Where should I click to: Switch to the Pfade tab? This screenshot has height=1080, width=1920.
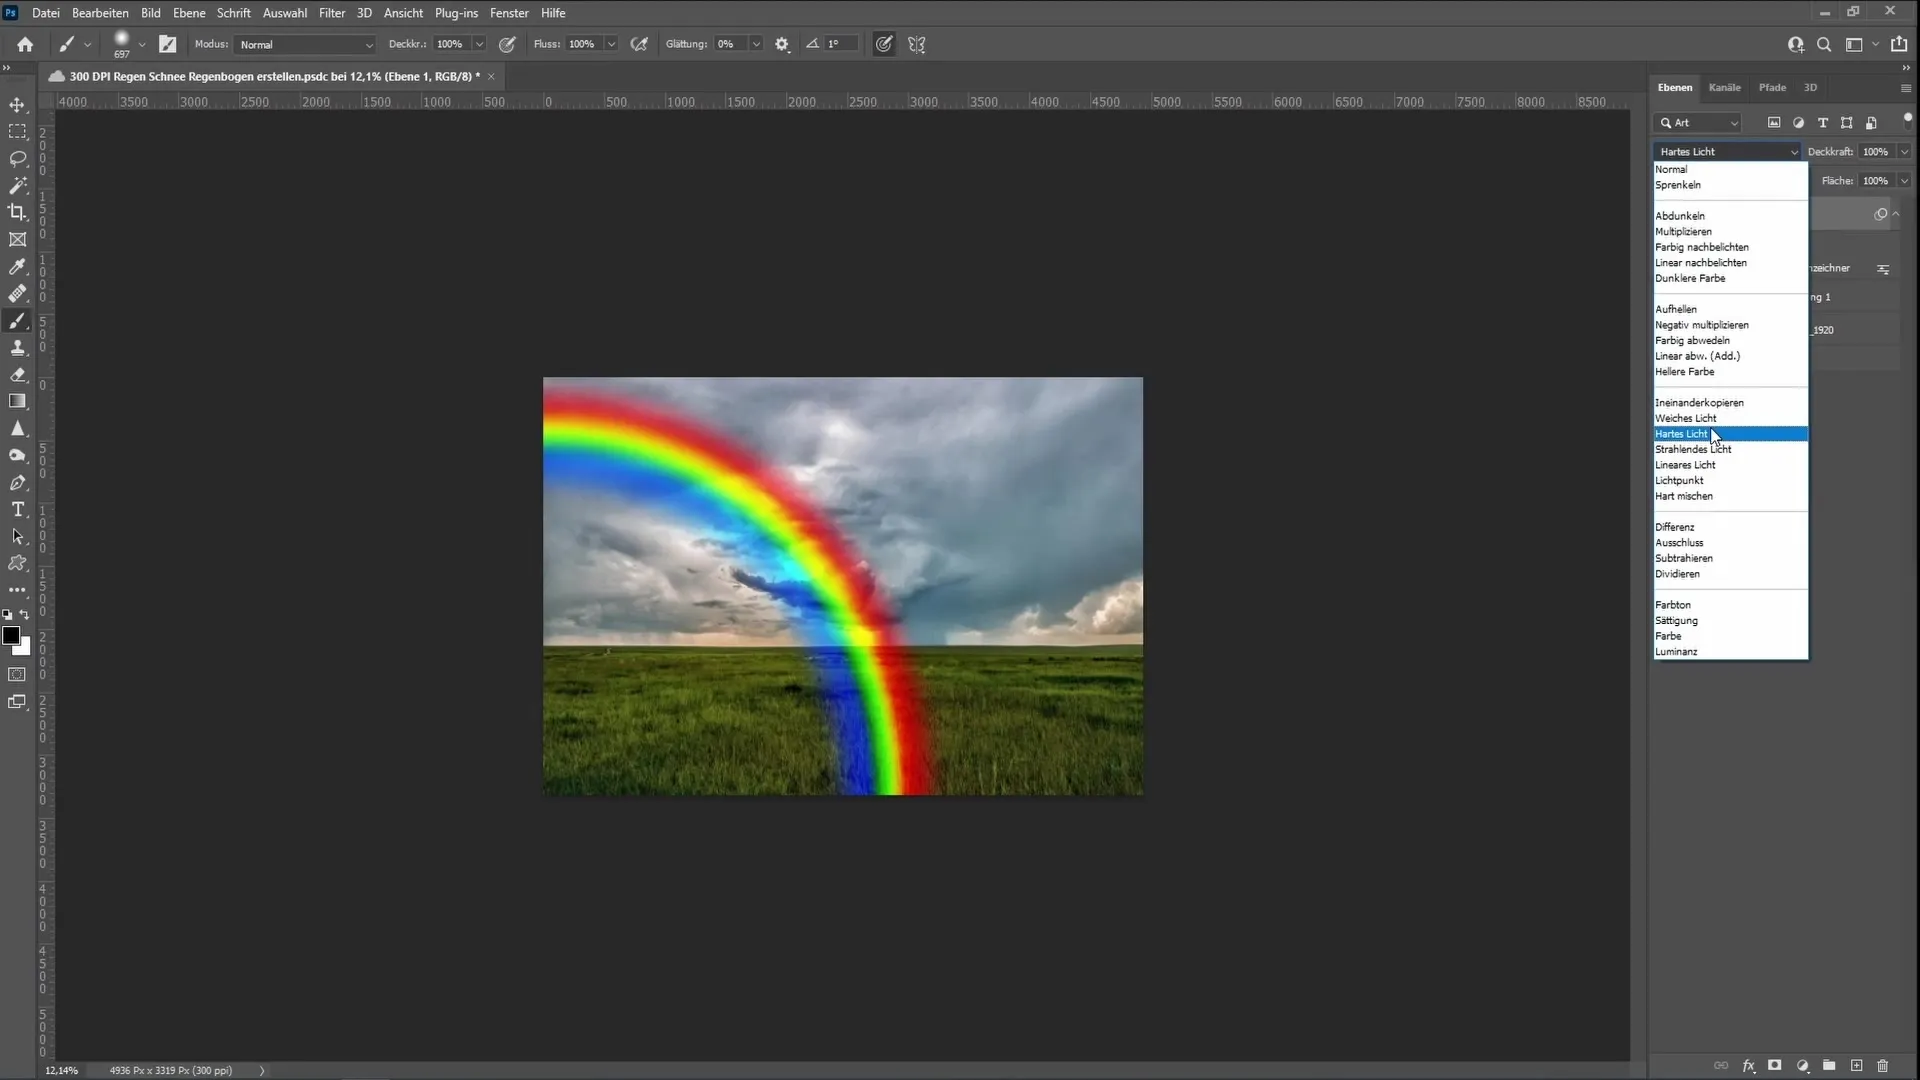point(1772,88)
